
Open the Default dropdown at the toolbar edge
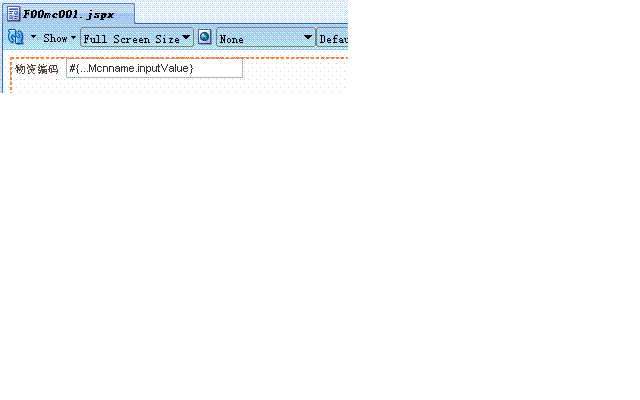pyautogui.click(x=332, y=38)
